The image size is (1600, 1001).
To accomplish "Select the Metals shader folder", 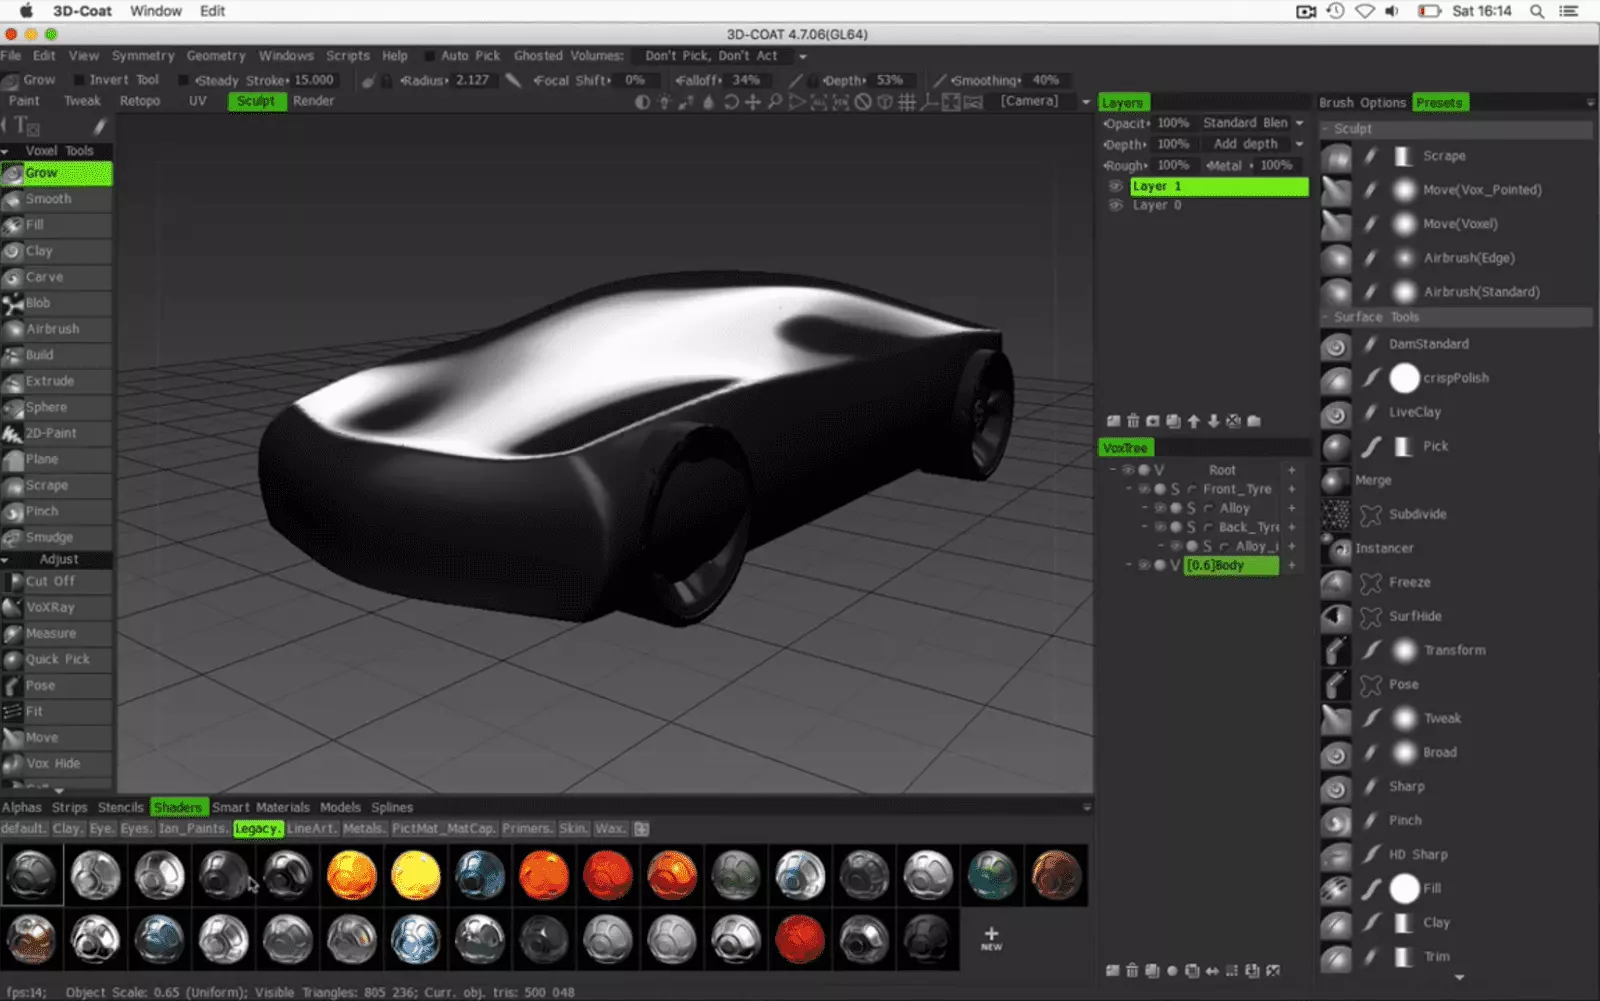I will click(363, 828).
